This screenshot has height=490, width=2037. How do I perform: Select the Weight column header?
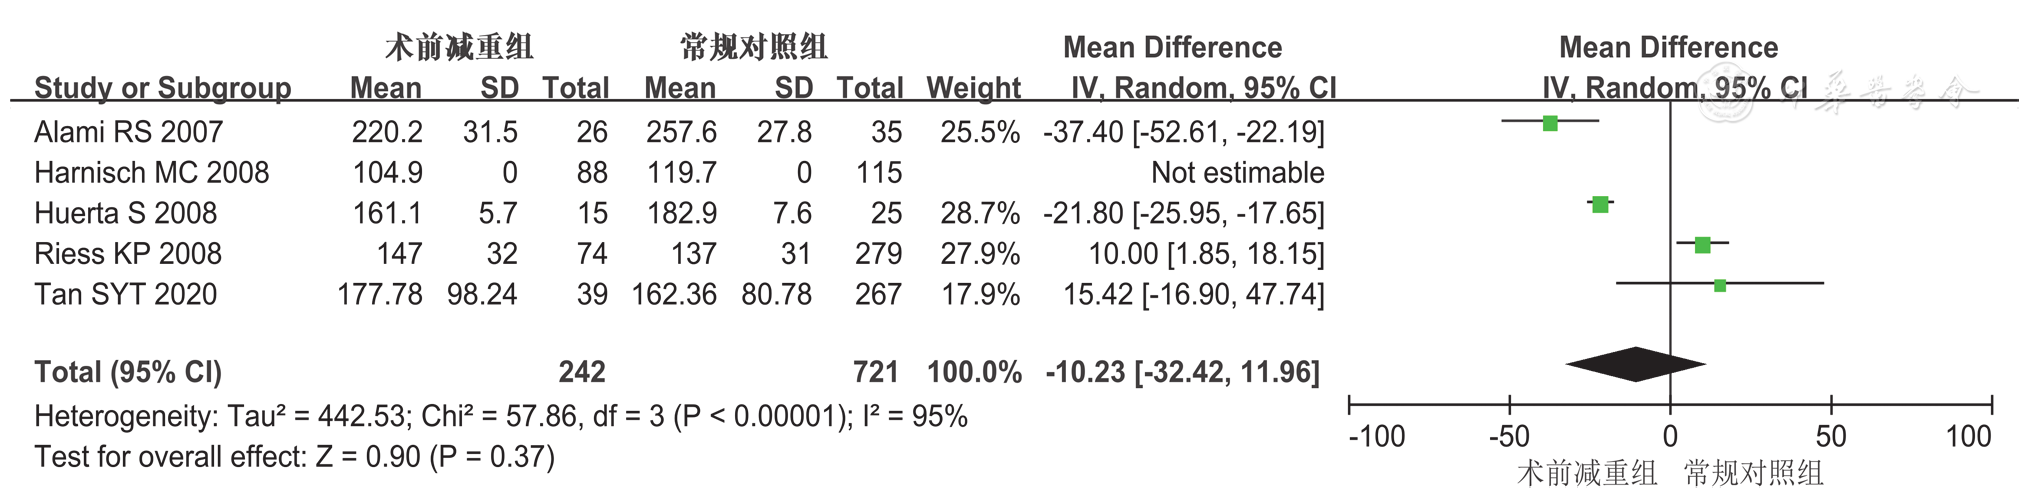pos(973,88)
